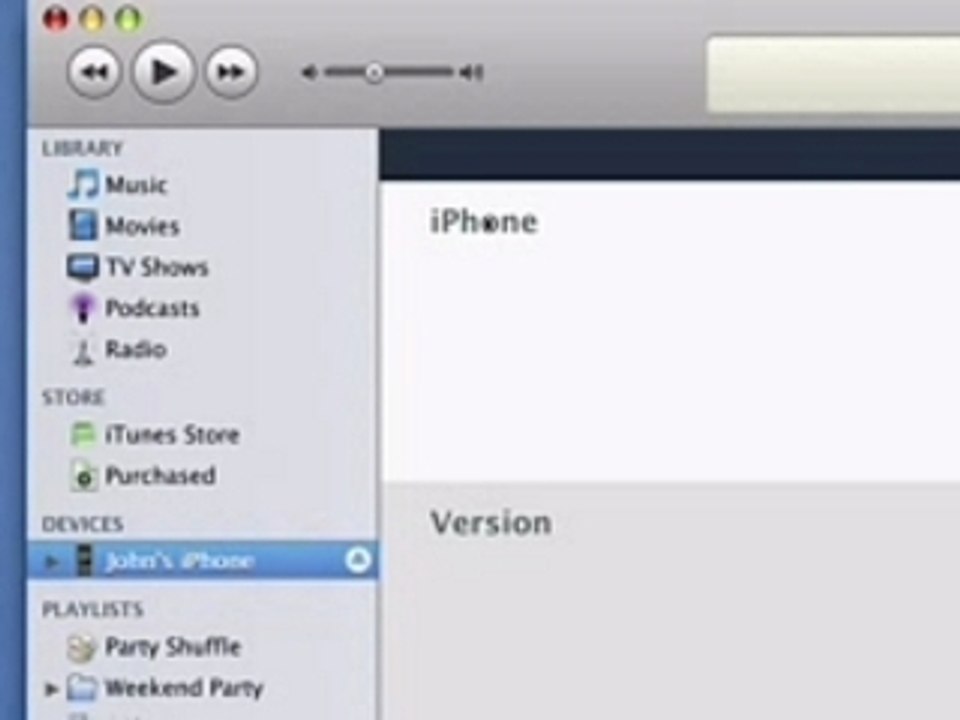This screenshot has width=960, height=720.
Task: Close the iTunes window
Action: 56,18
